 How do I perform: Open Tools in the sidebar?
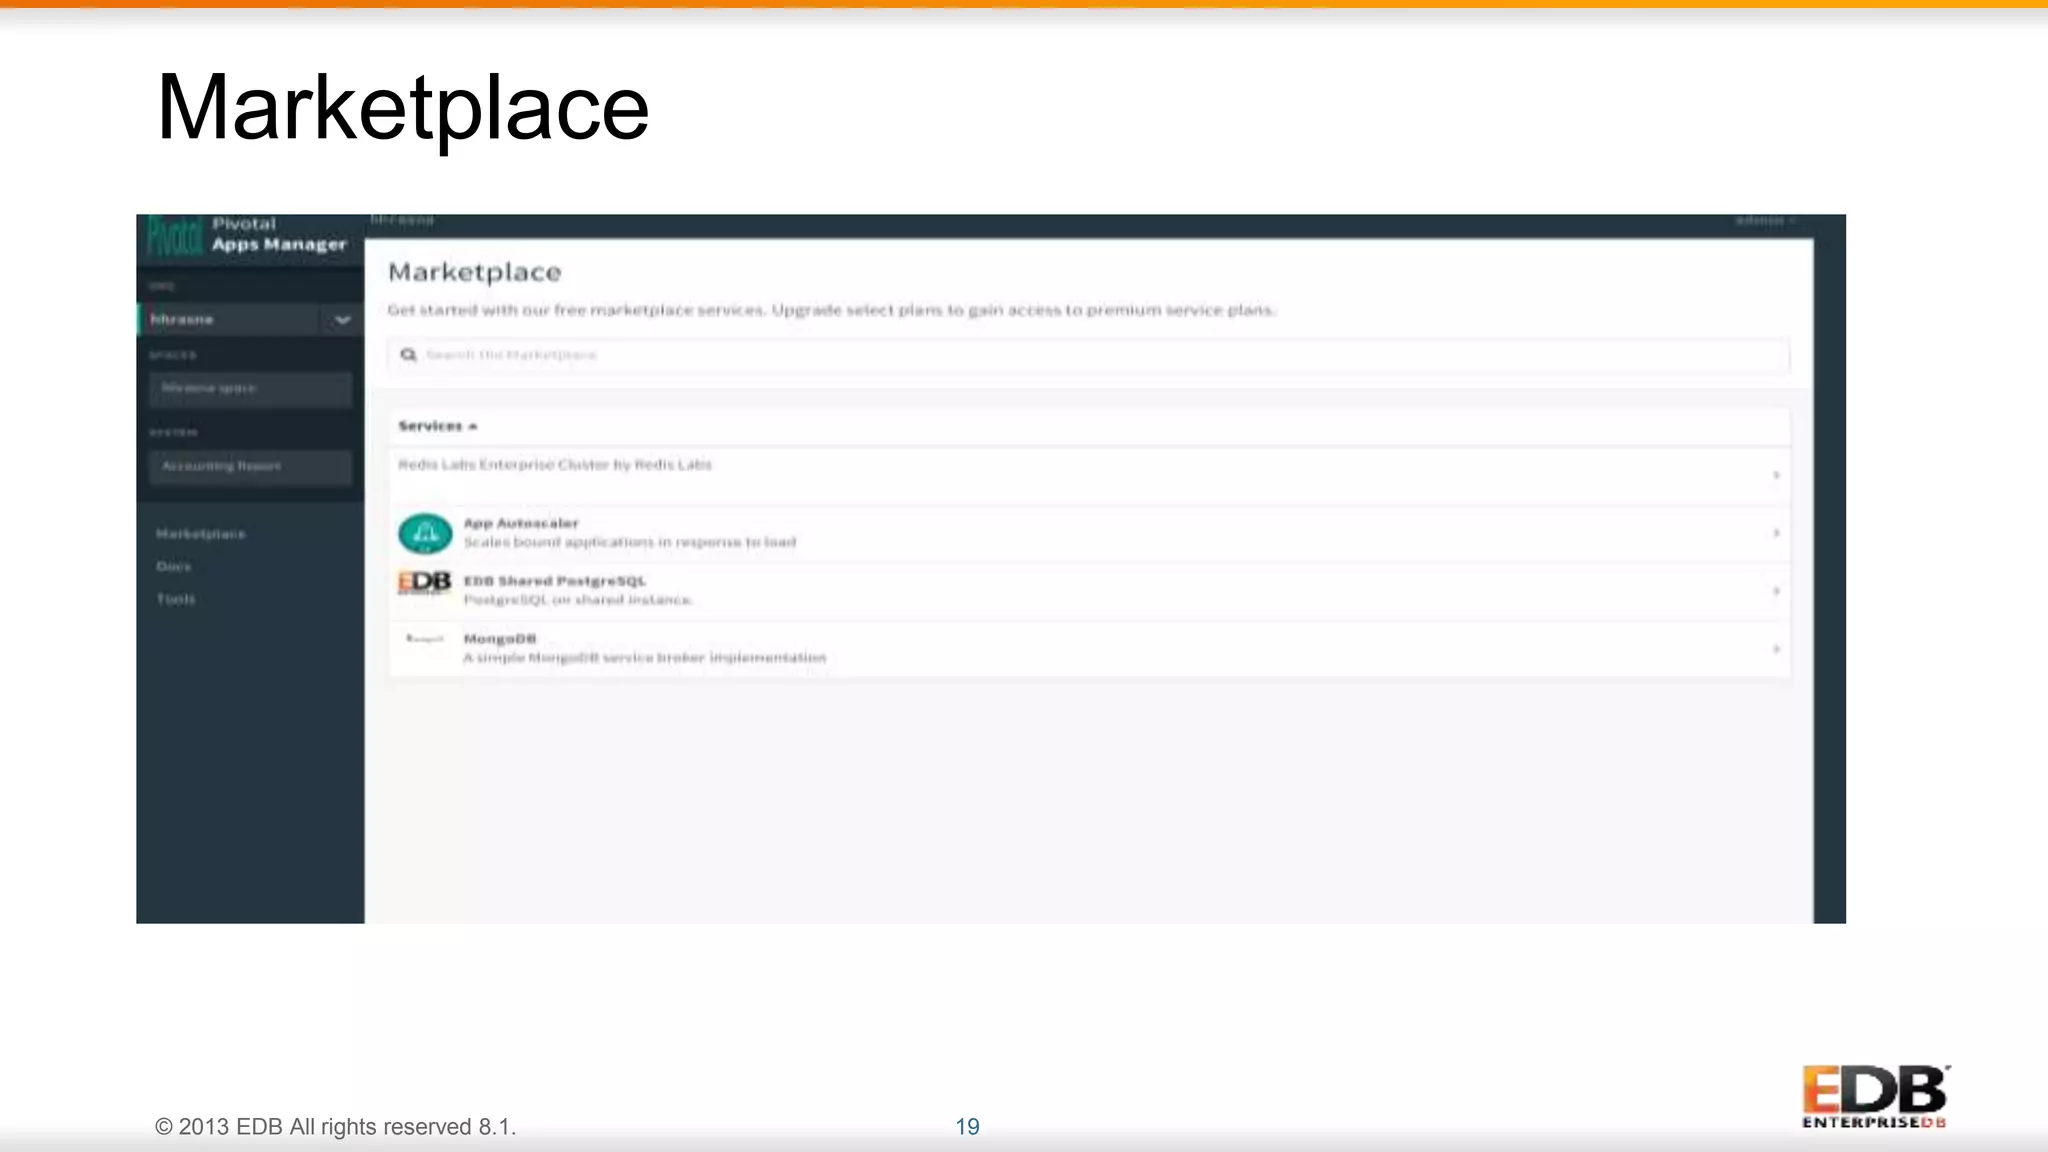[x=175, y=599]
